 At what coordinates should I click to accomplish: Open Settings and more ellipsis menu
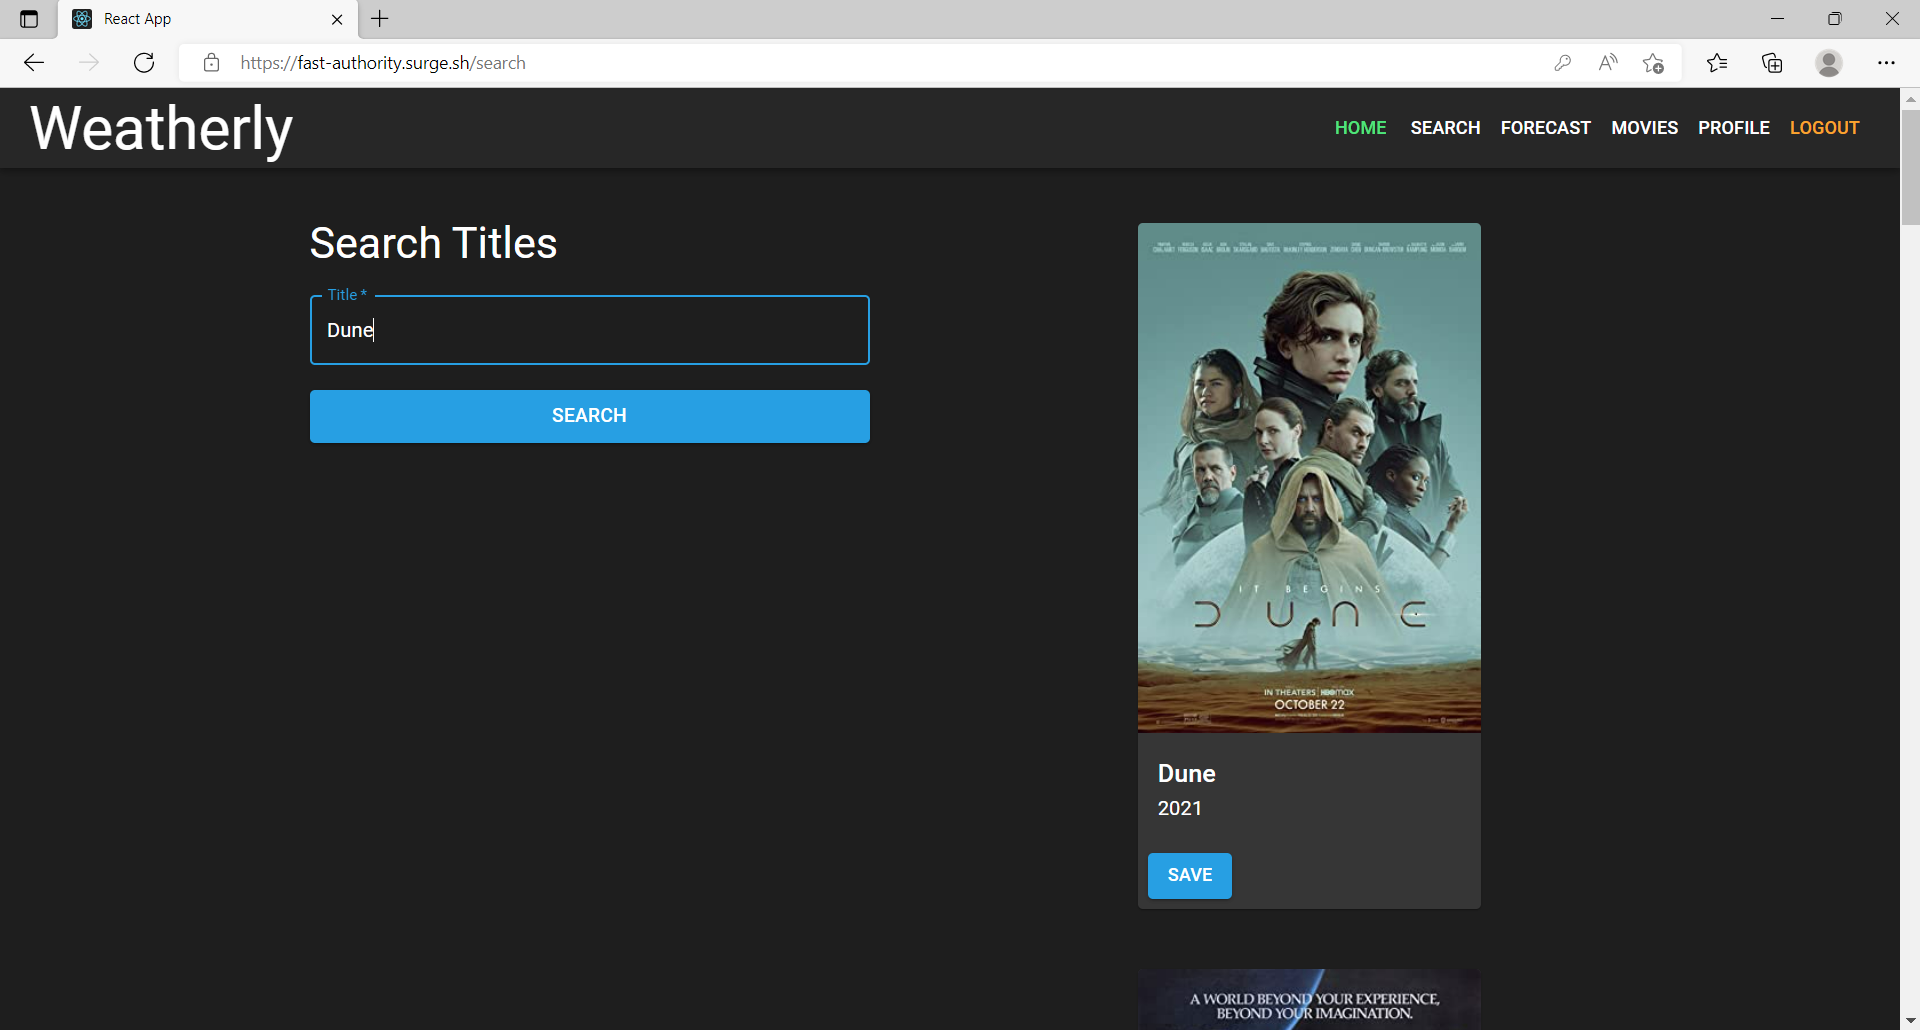1886,63
